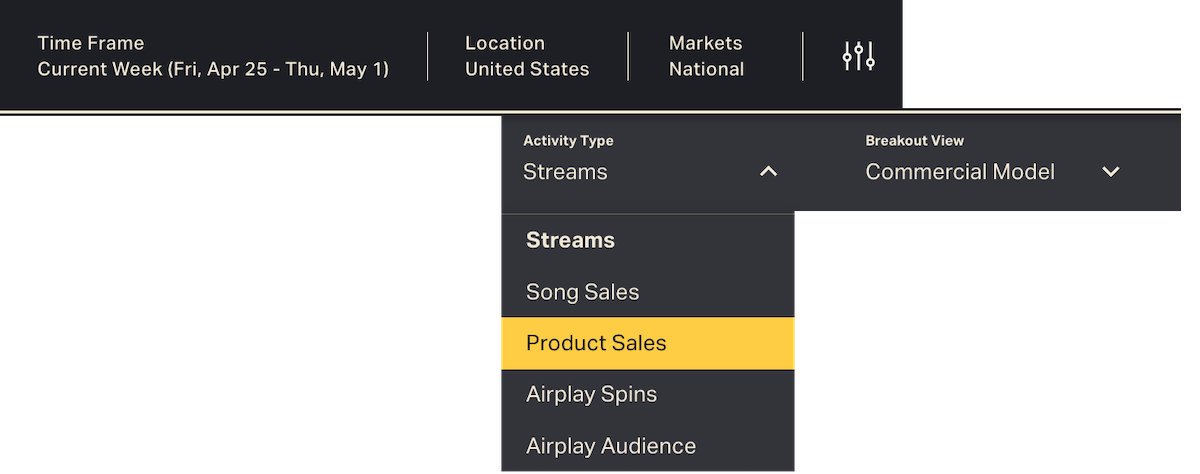Screen dimensions: 1200x474
Task: Click the Activity Type label
Action: (x=568, y=141)
